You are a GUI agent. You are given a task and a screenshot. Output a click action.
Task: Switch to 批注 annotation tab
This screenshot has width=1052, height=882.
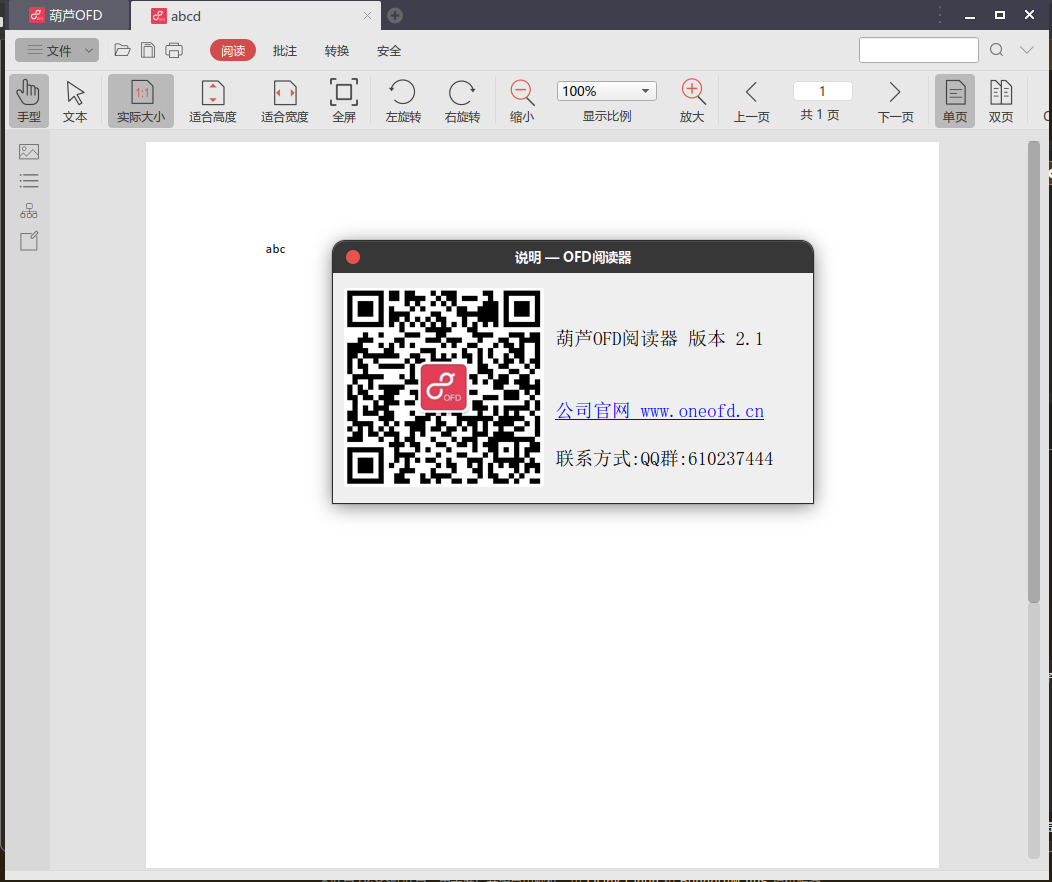point(285,51)
